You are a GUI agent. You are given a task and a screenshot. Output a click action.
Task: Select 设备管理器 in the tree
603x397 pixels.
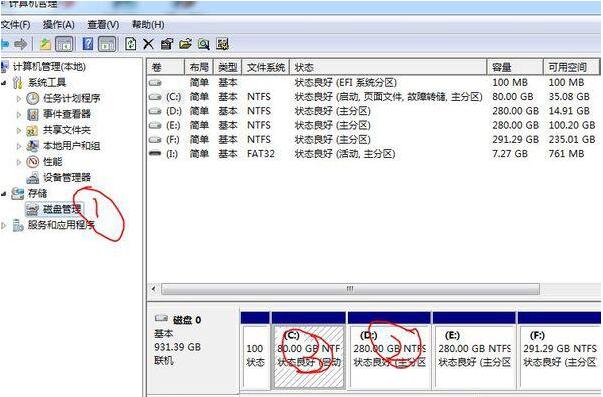point(67,177)
